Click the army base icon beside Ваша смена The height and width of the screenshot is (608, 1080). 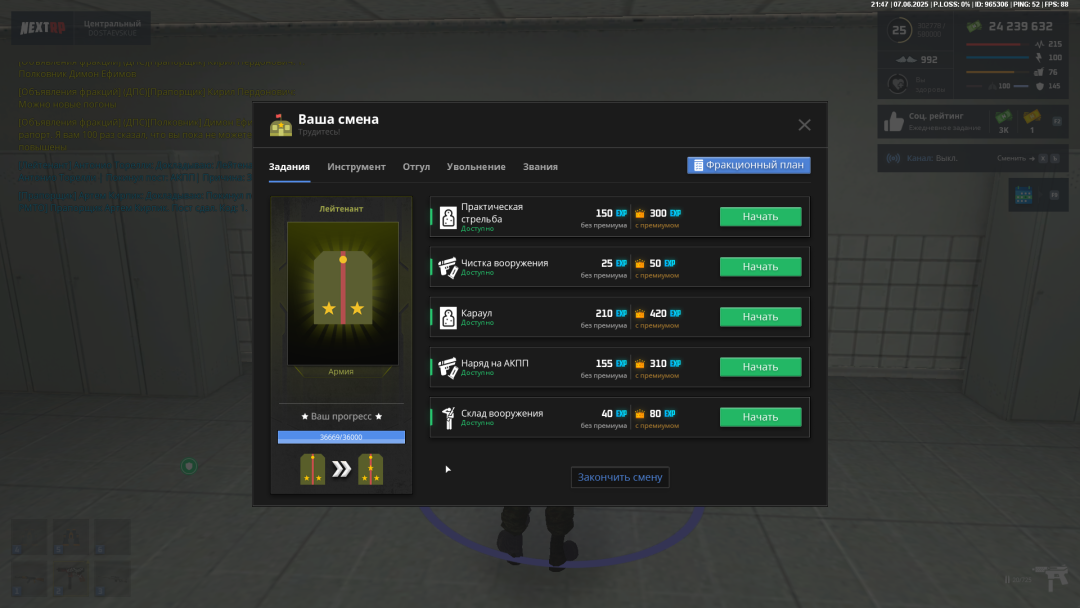point(281,125)
